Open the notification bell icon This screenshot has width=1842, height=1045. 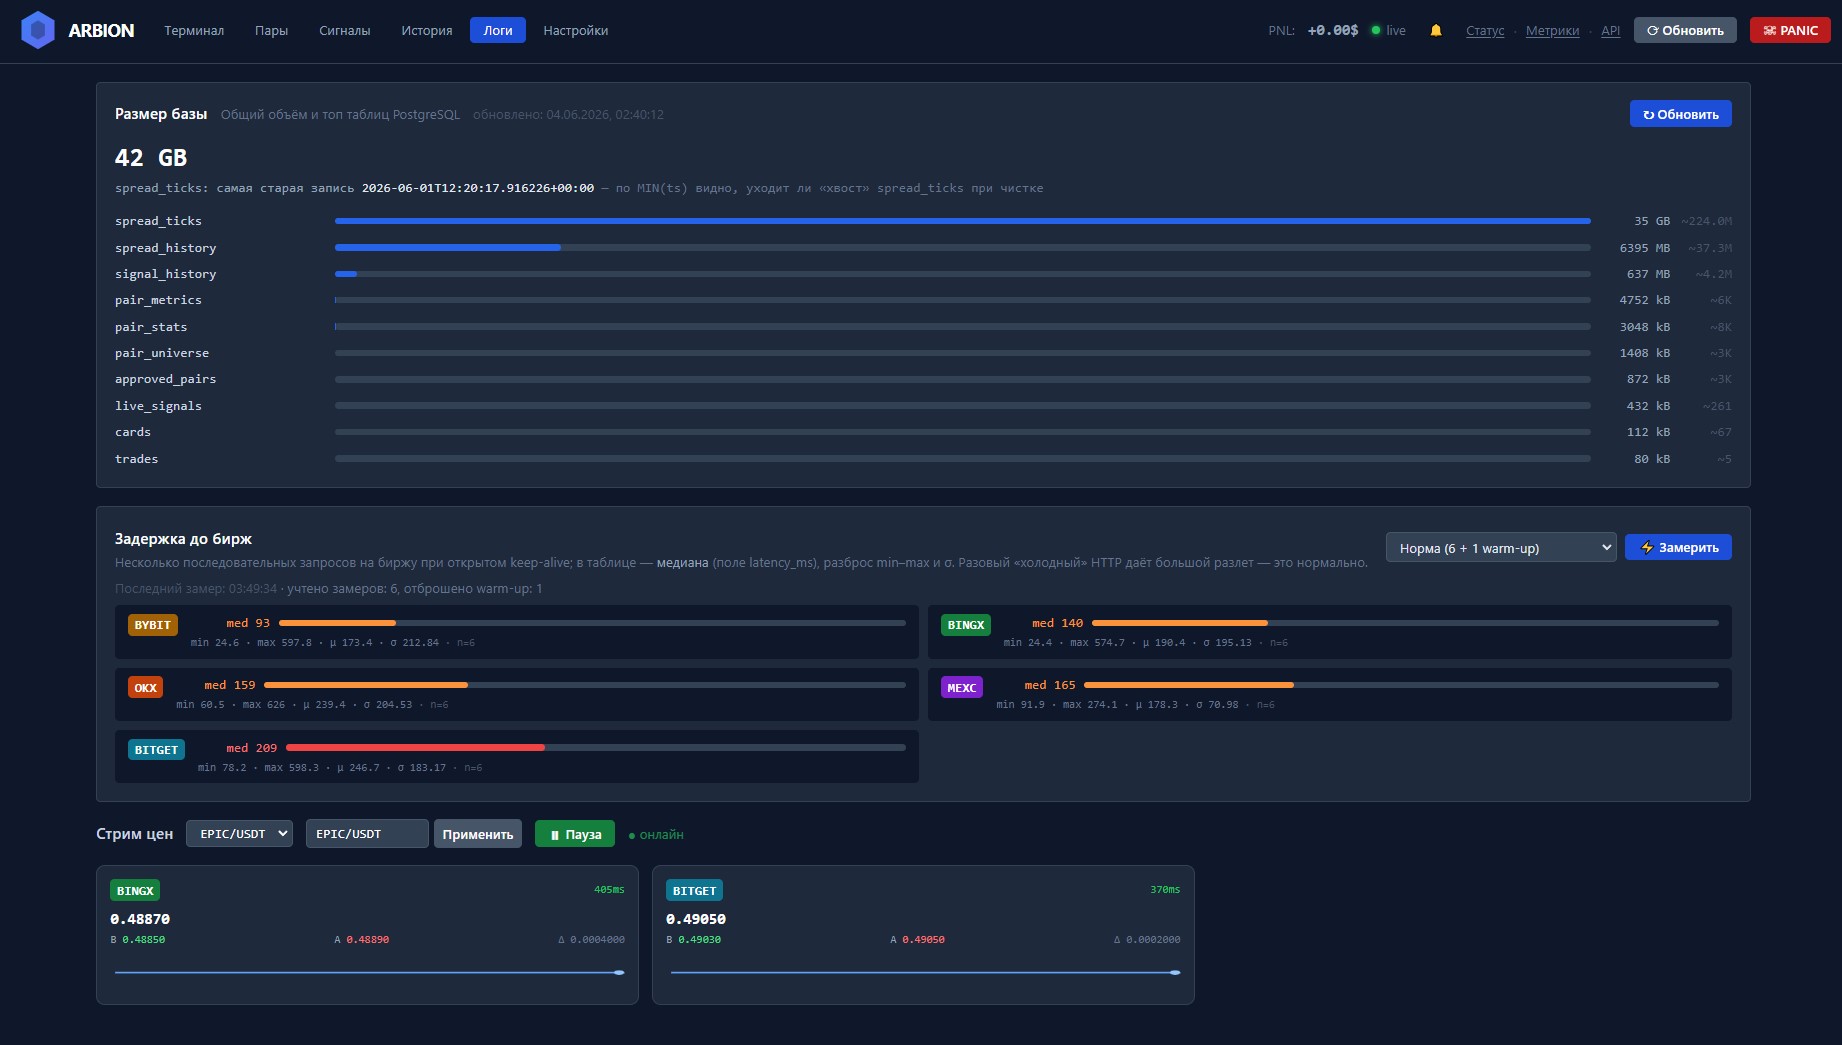[1436, 30]
